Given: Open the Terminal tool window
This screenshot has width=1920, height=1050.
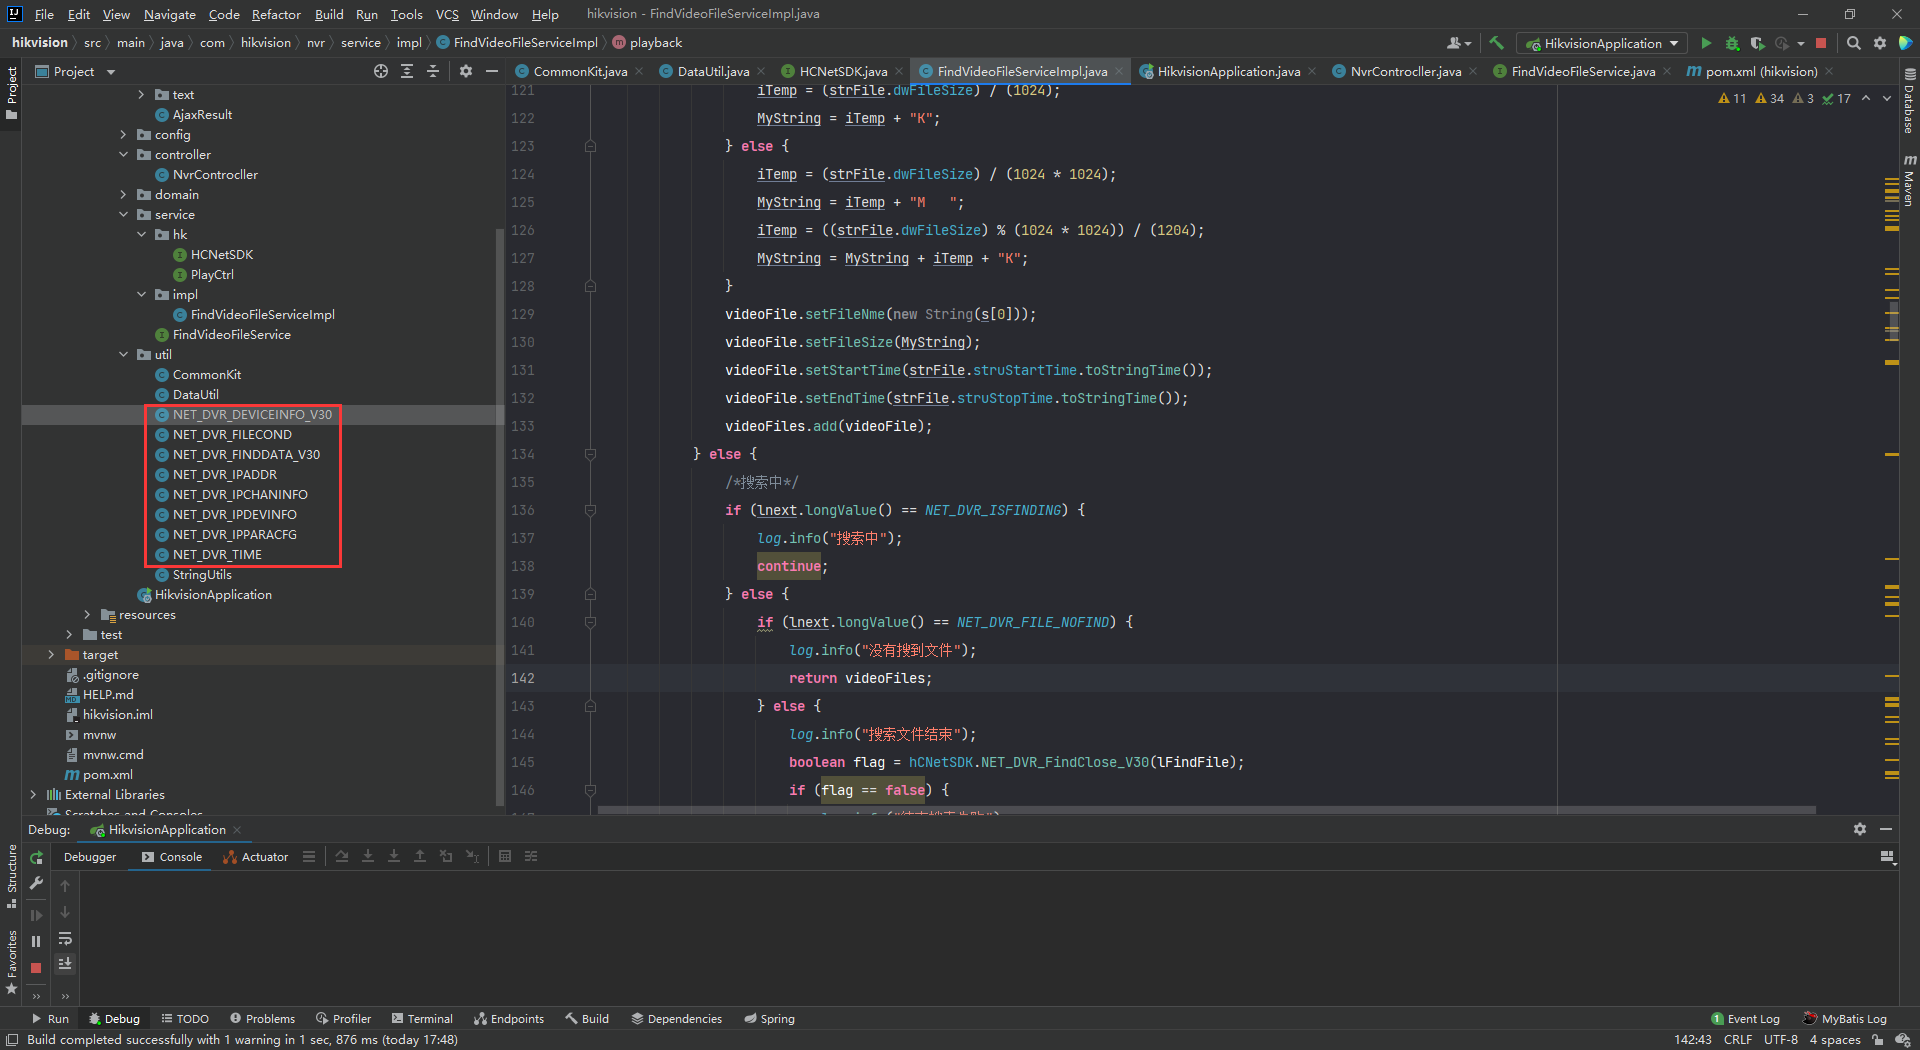Looking at the screenshot, I should pyautogui.click(x=422, y=1019).
